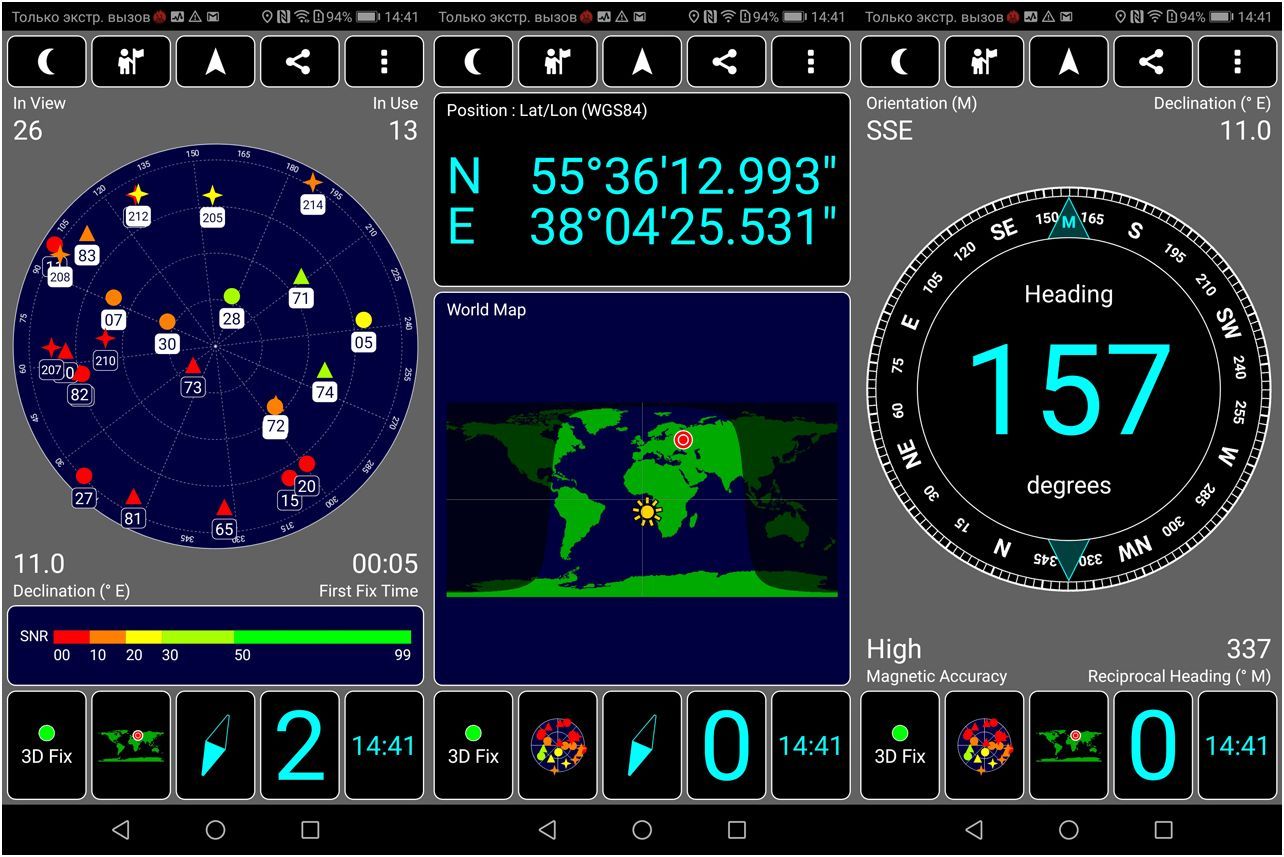Toggle night mode moon icon above position panel
Viewport: 1284px width, 857px height.
473,62
